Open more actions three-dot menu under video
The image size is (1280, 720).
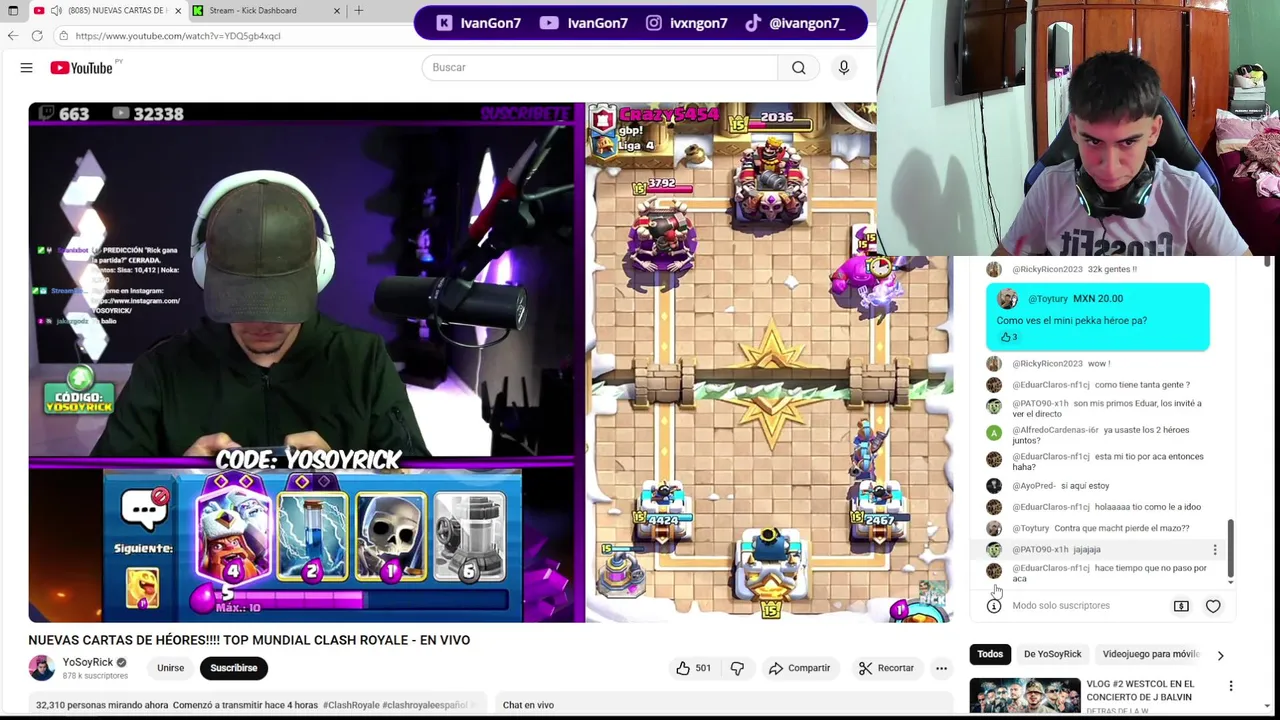point(941,668)
